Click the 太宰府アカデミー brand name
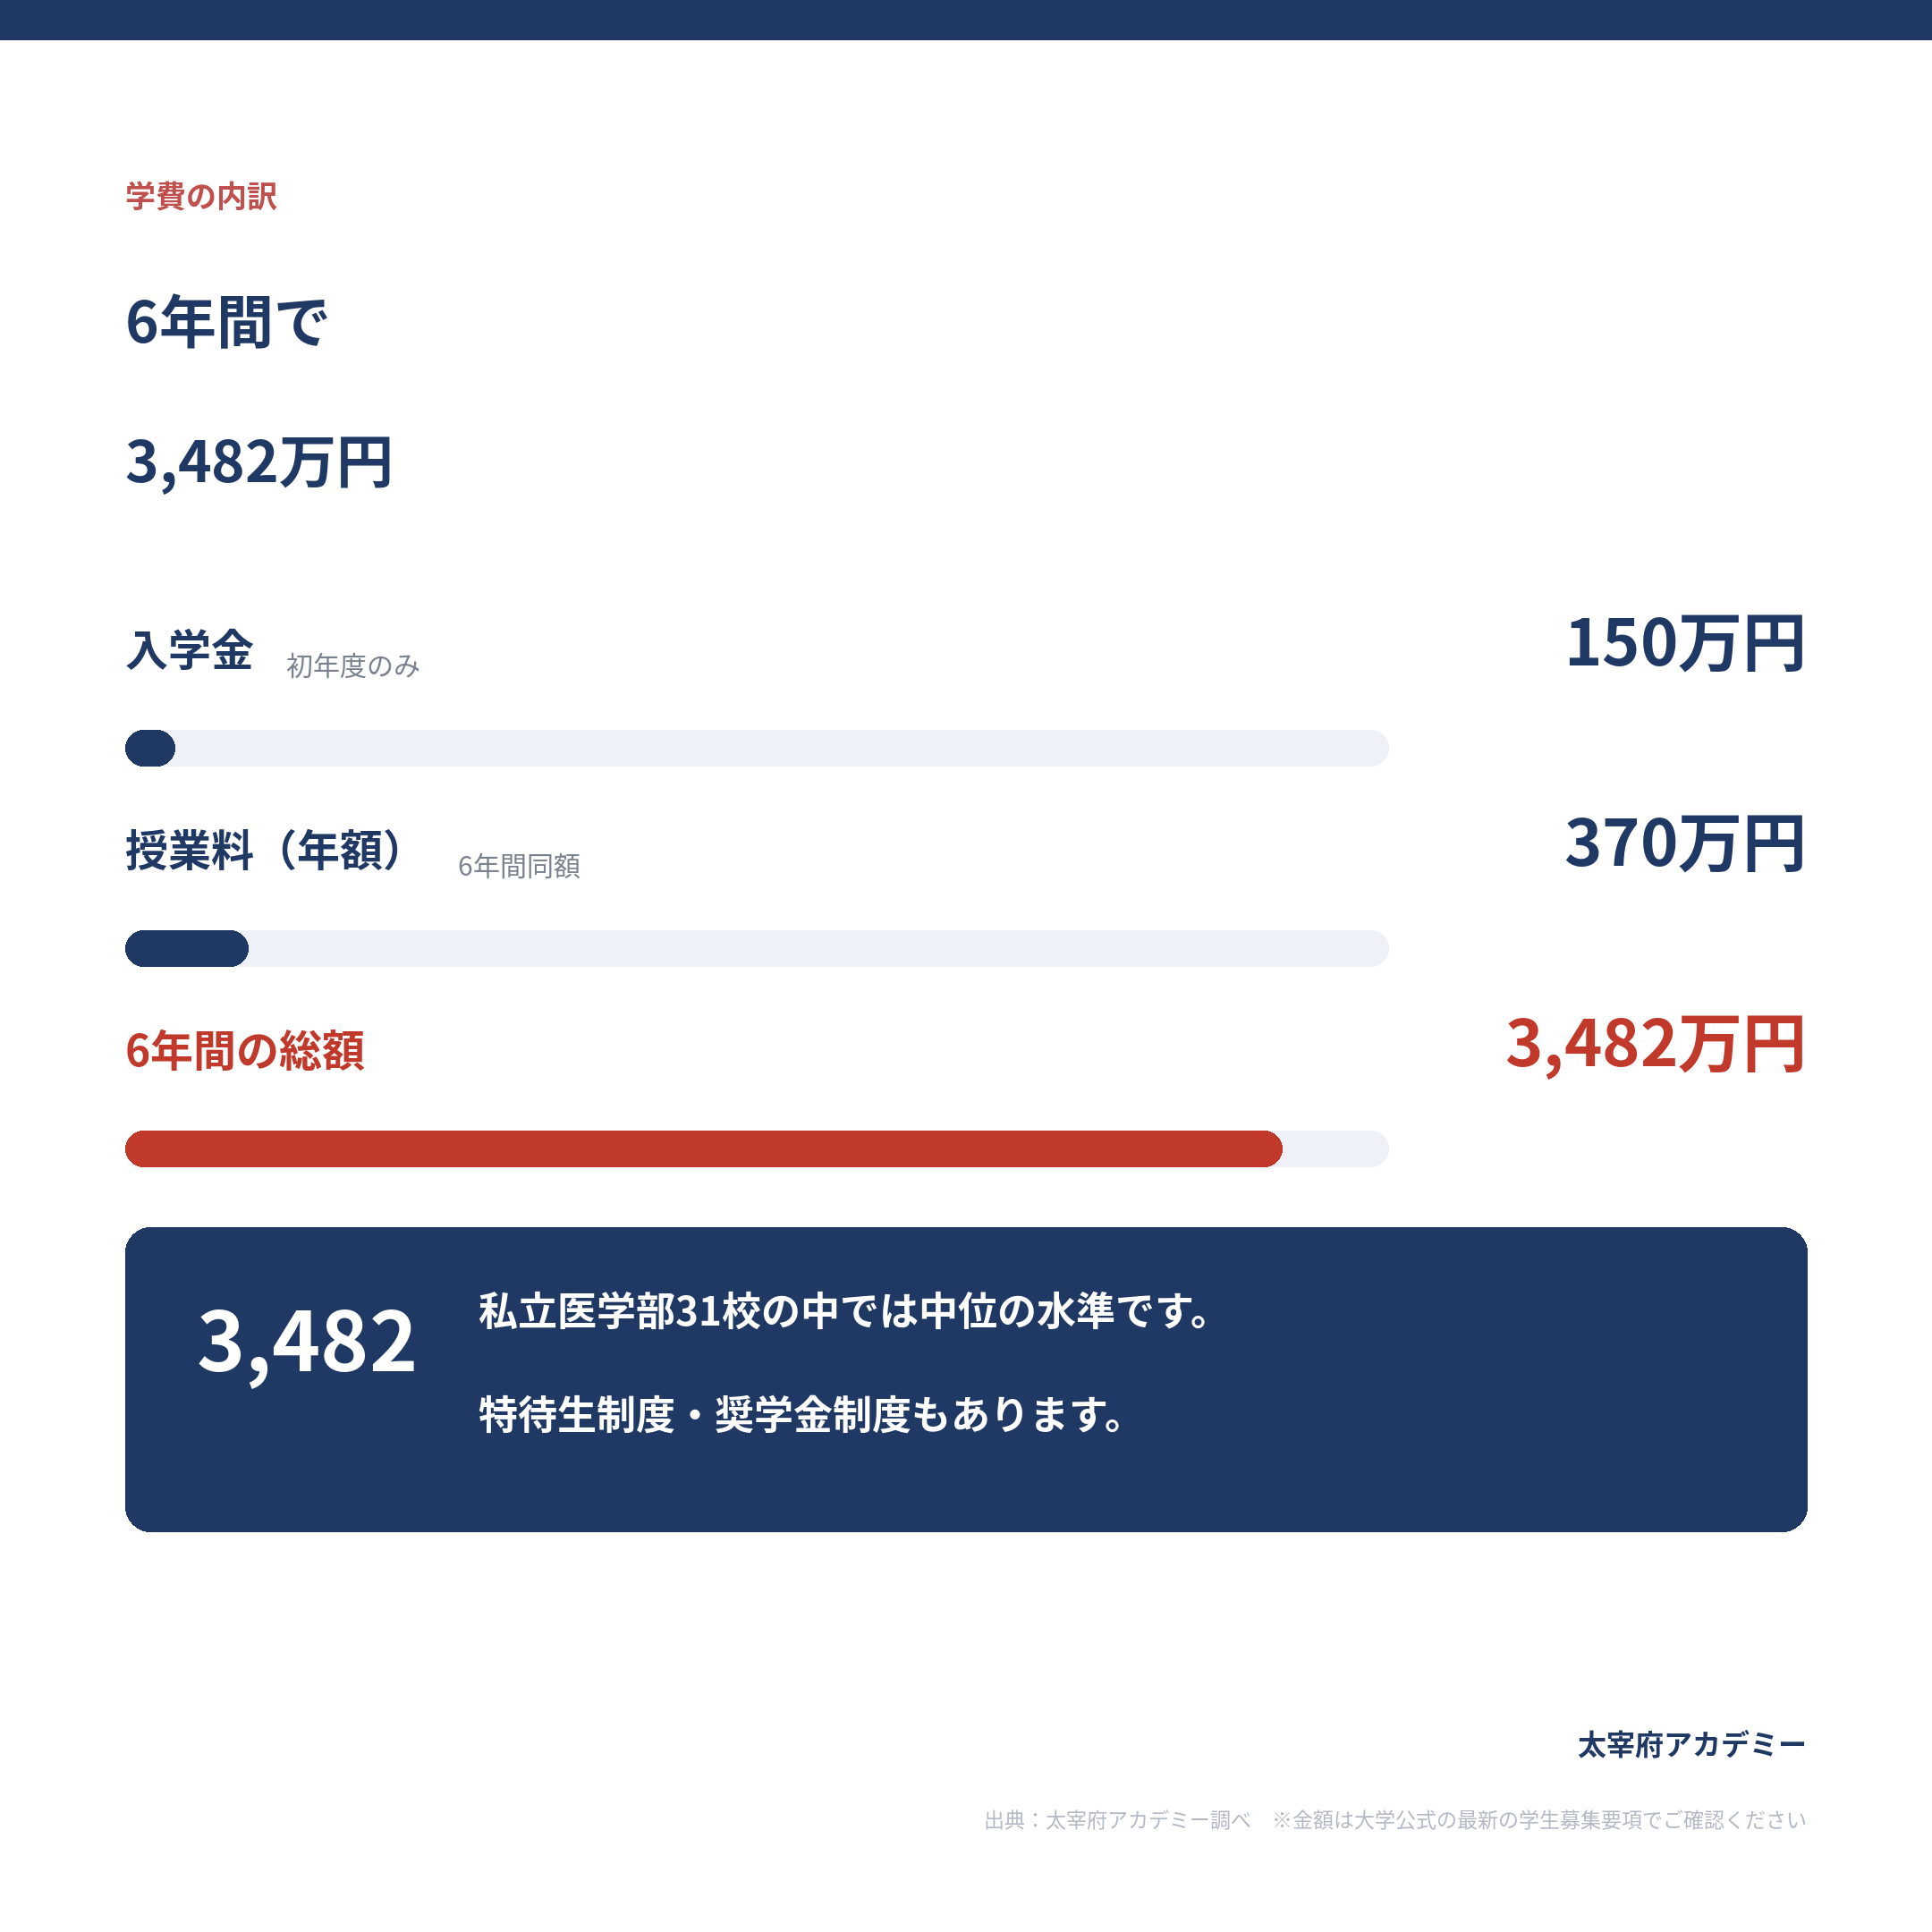Image resolution: width=1932 pixels, height=1932 pixels. (x=1692, y=1745)
